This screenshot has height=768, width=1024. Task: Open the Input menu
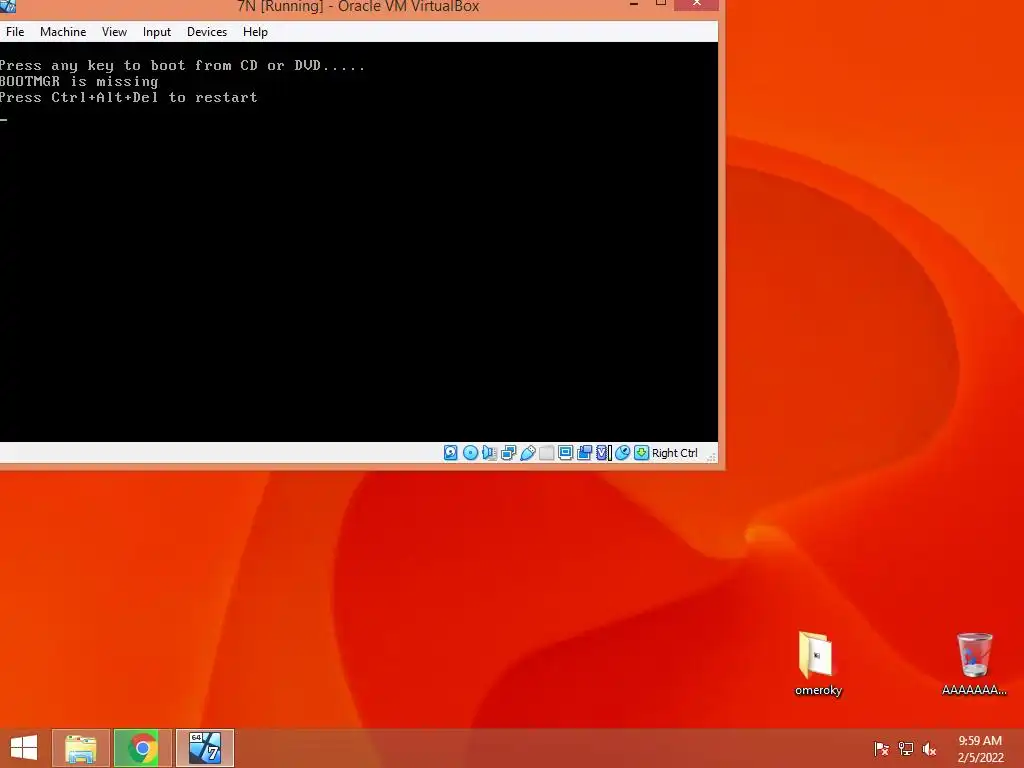click(157, 31)
